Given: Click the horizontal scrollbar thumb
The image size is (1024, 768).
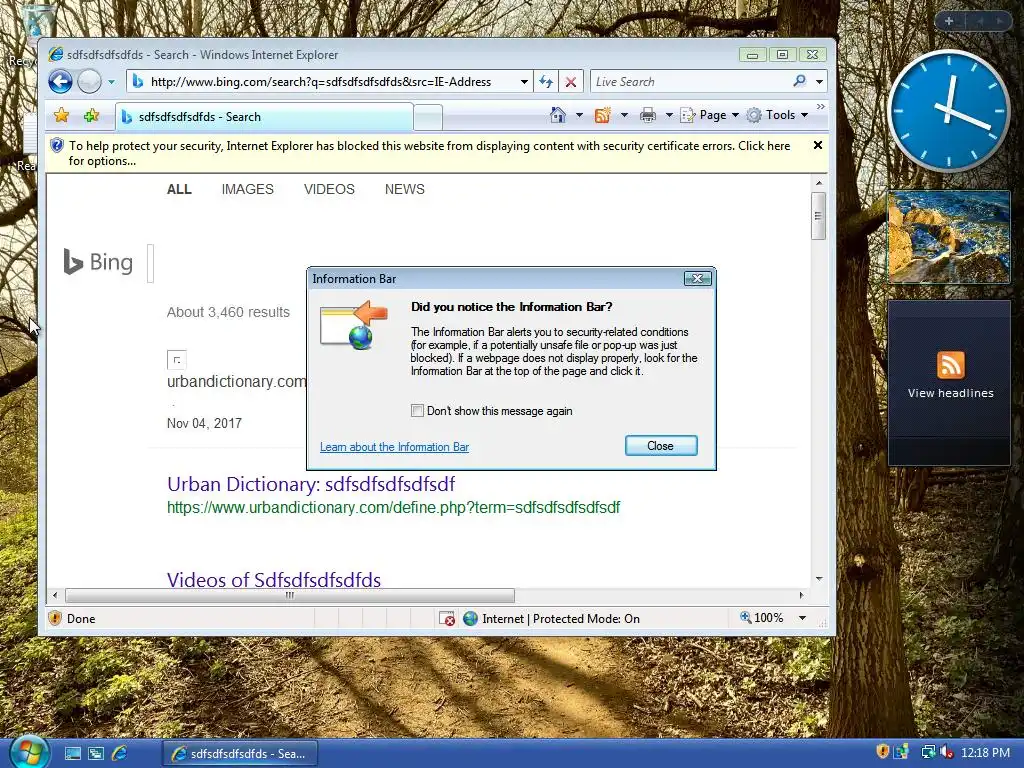Looking at the screenshot, I should [290, 595].
